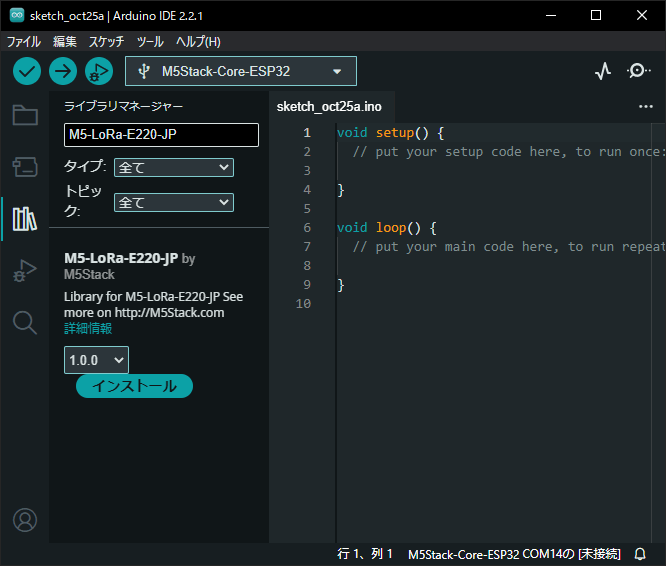Click the インストール button

click(134, 386)
